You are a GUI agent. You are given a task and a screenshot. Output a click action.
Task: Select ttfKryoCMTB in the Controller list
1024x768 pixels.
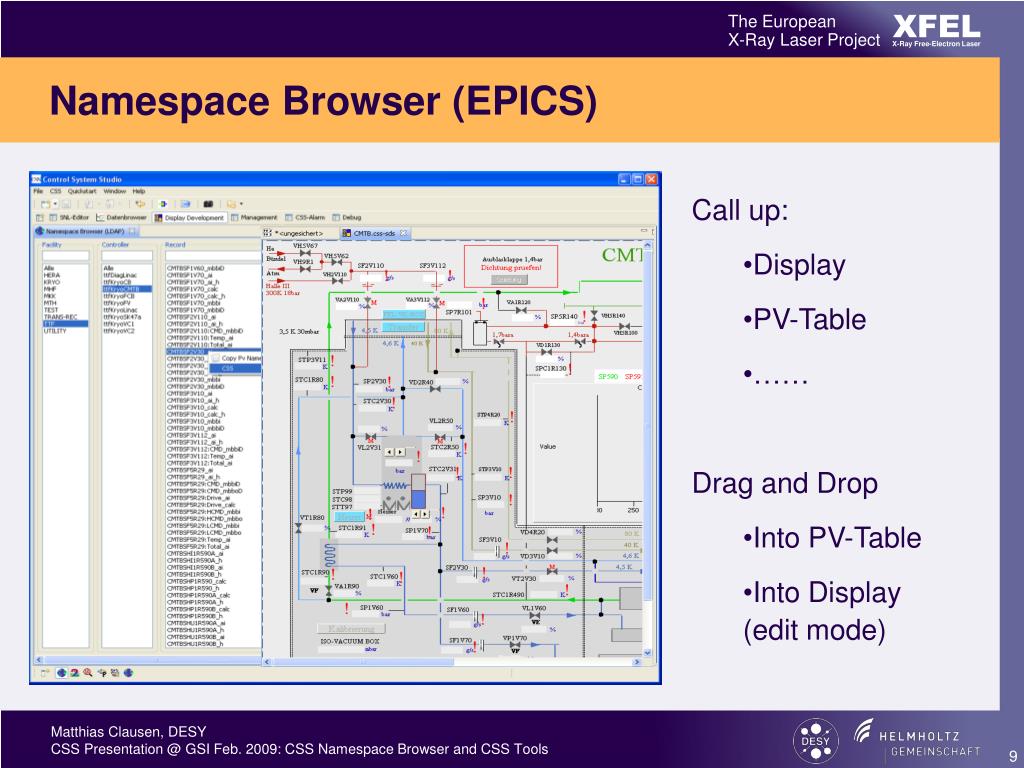coord(127,289)
